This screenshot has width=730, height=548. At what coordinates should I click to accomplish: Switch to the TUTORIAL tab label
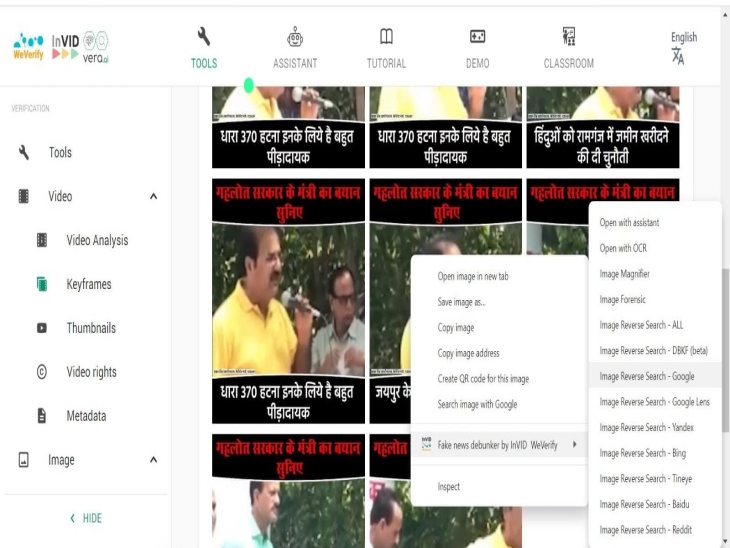pos(386,63)
